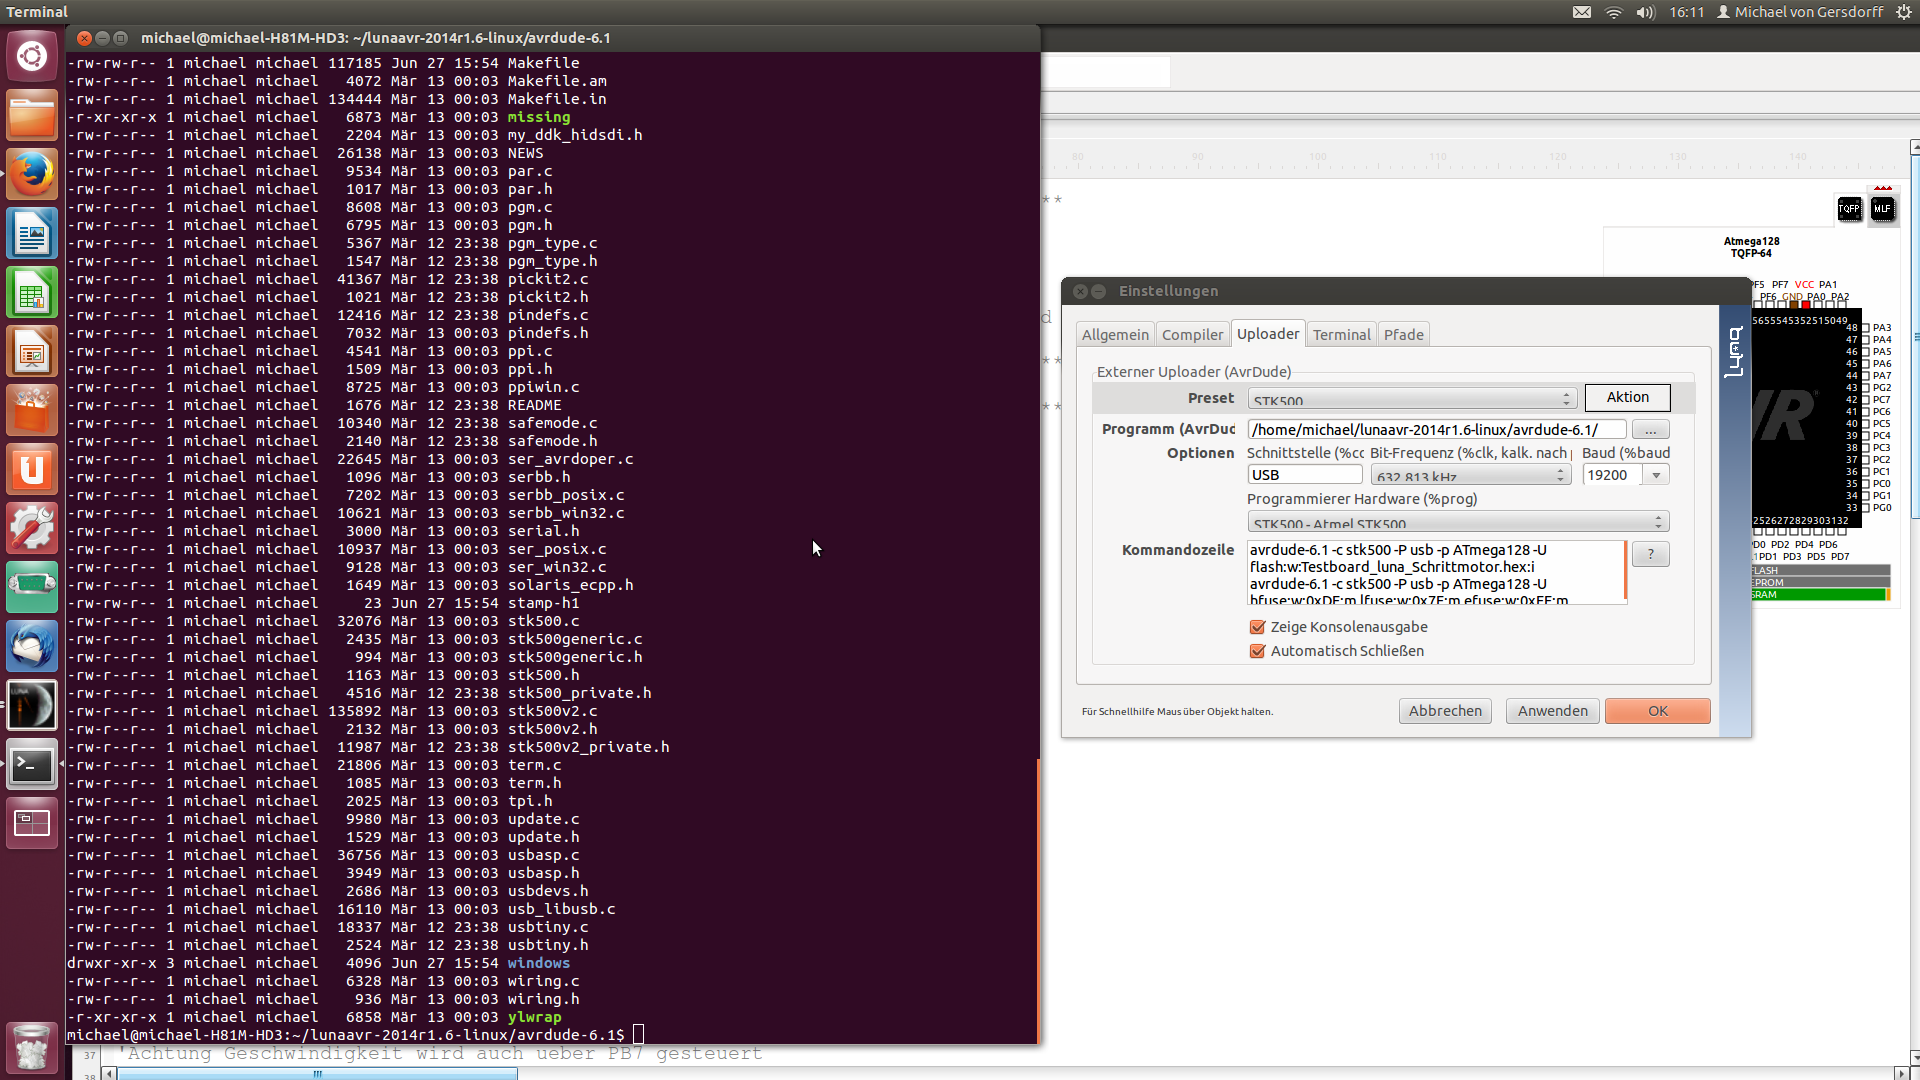Open System Settings wrench-and-gear icon

(x=32, y=529)
